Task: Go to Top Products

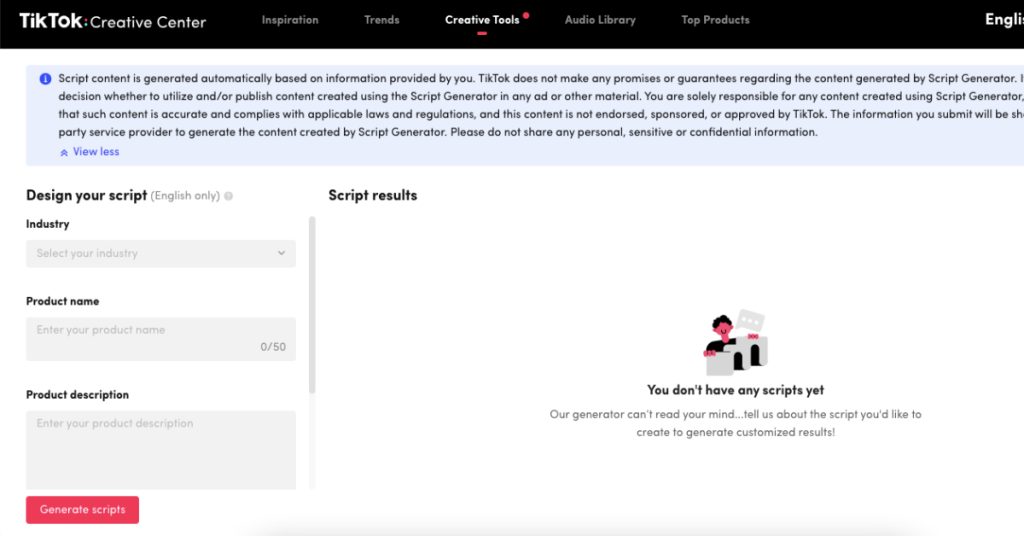Action: pos(715,20)
